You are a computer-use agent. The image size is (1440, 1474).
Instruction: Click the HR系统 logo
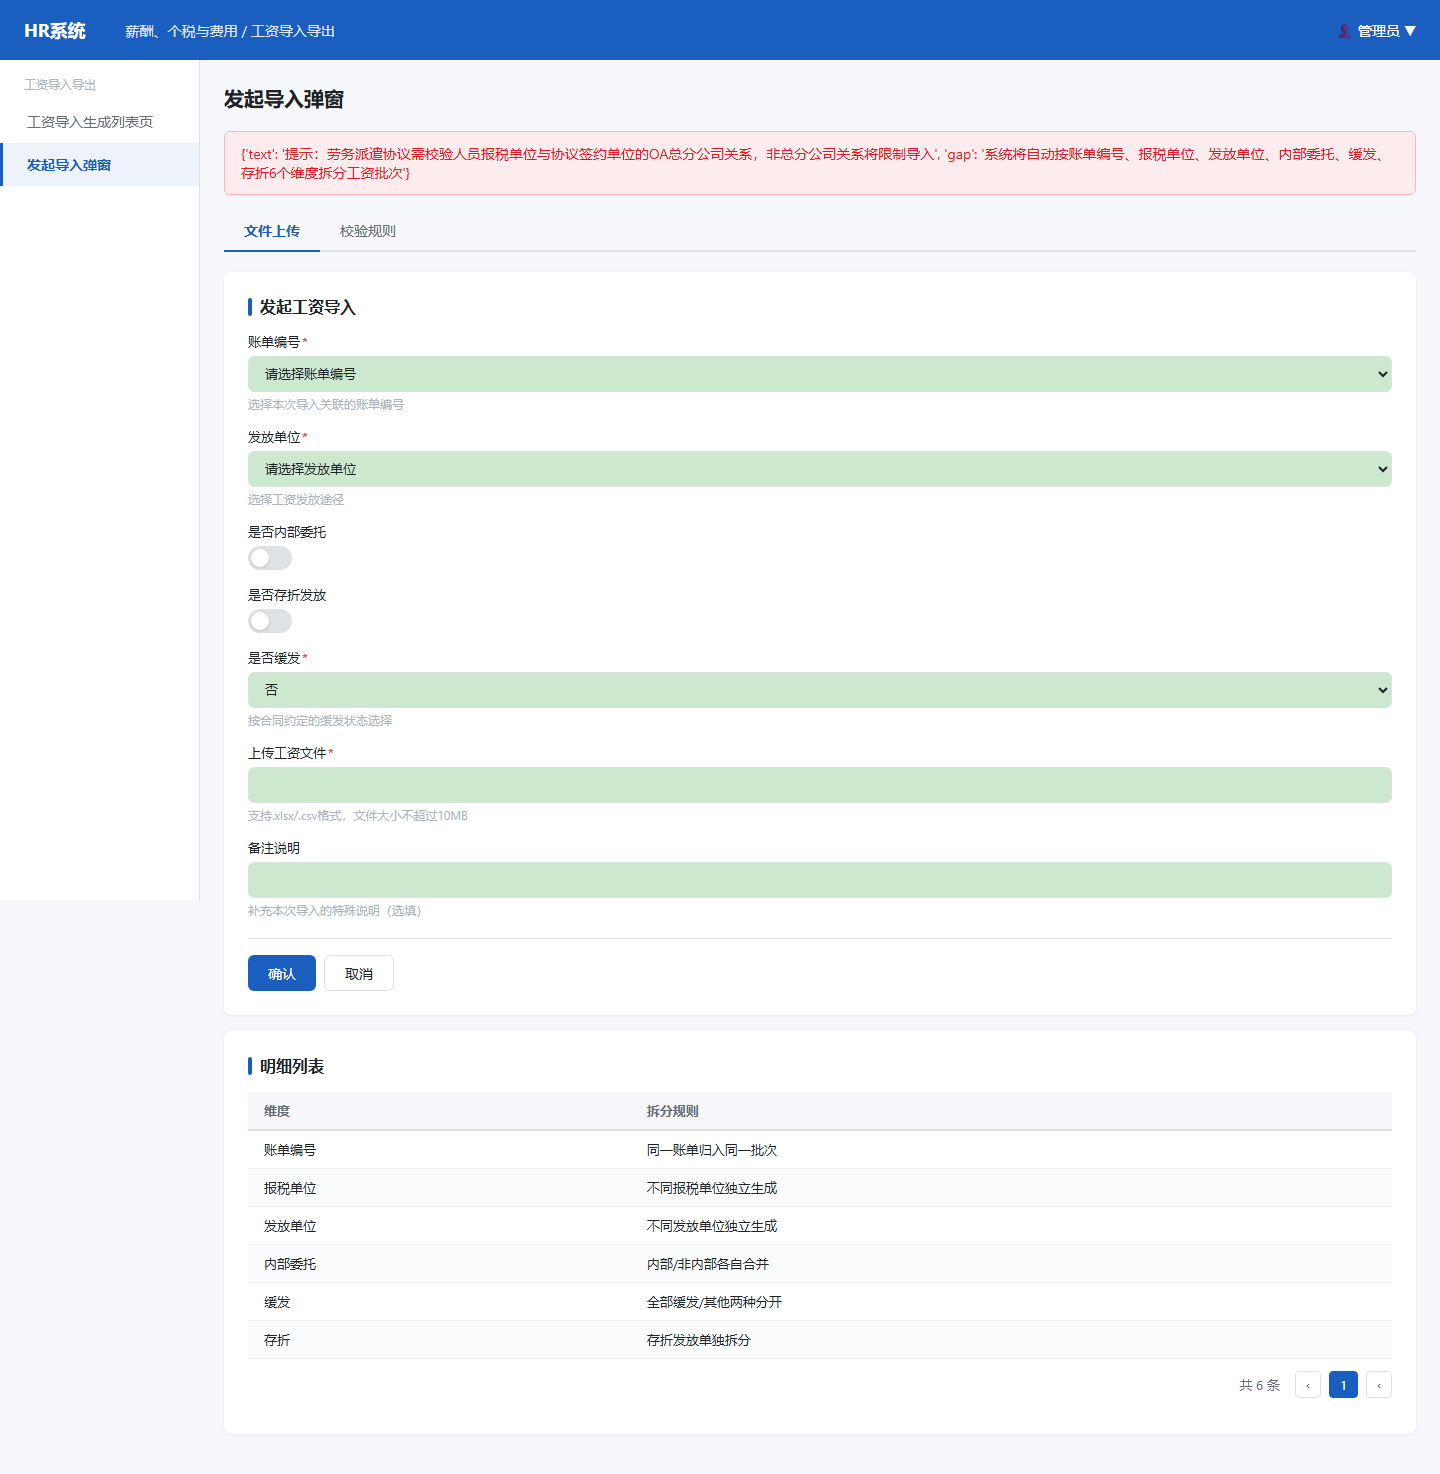[x=55, y=31]
